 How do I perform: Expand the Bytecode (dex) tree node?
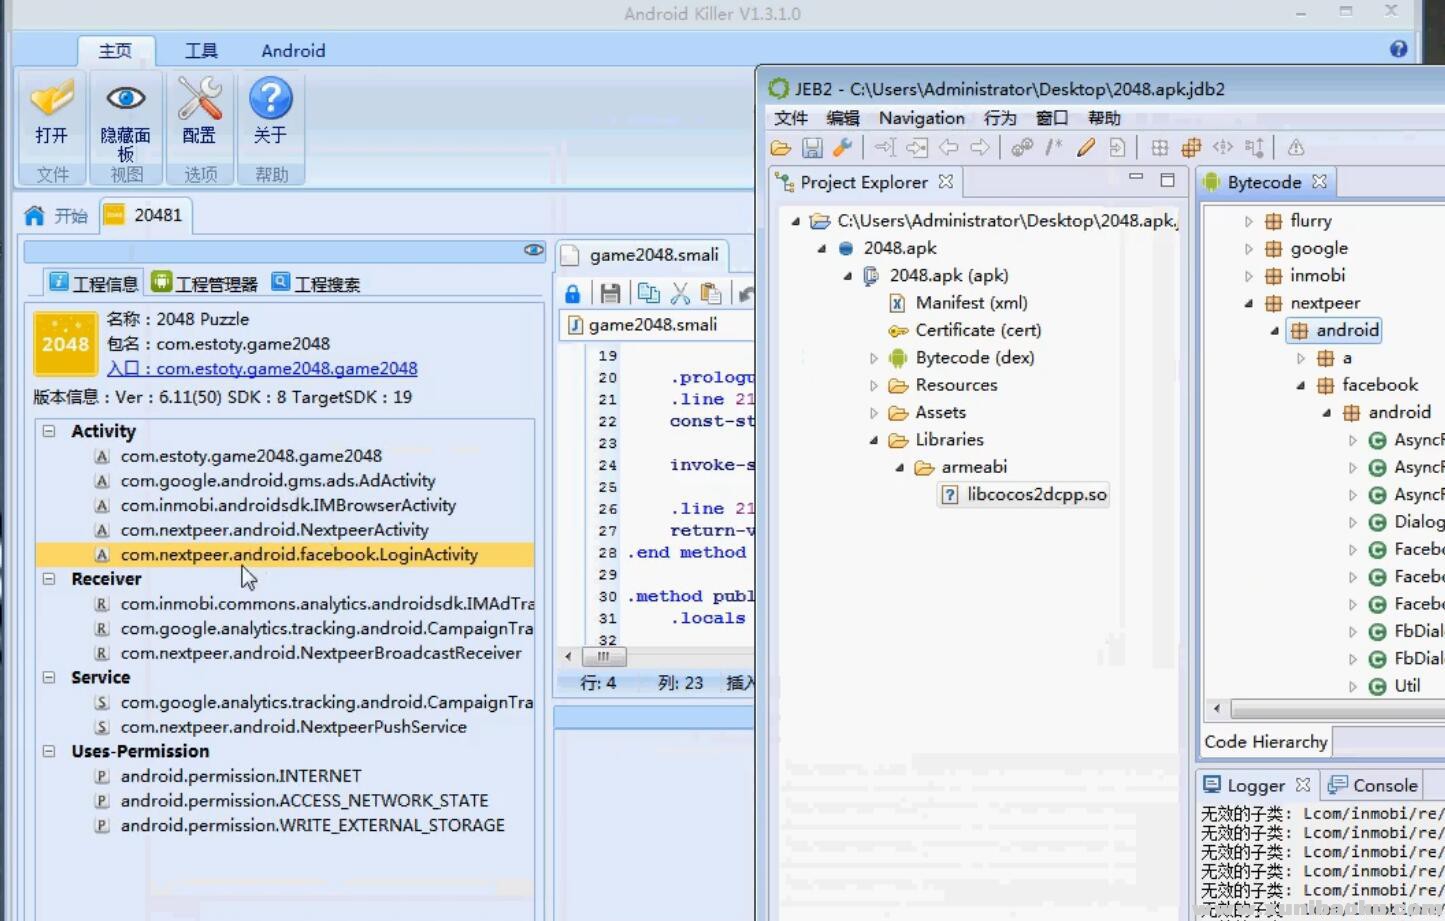(873, 358)
